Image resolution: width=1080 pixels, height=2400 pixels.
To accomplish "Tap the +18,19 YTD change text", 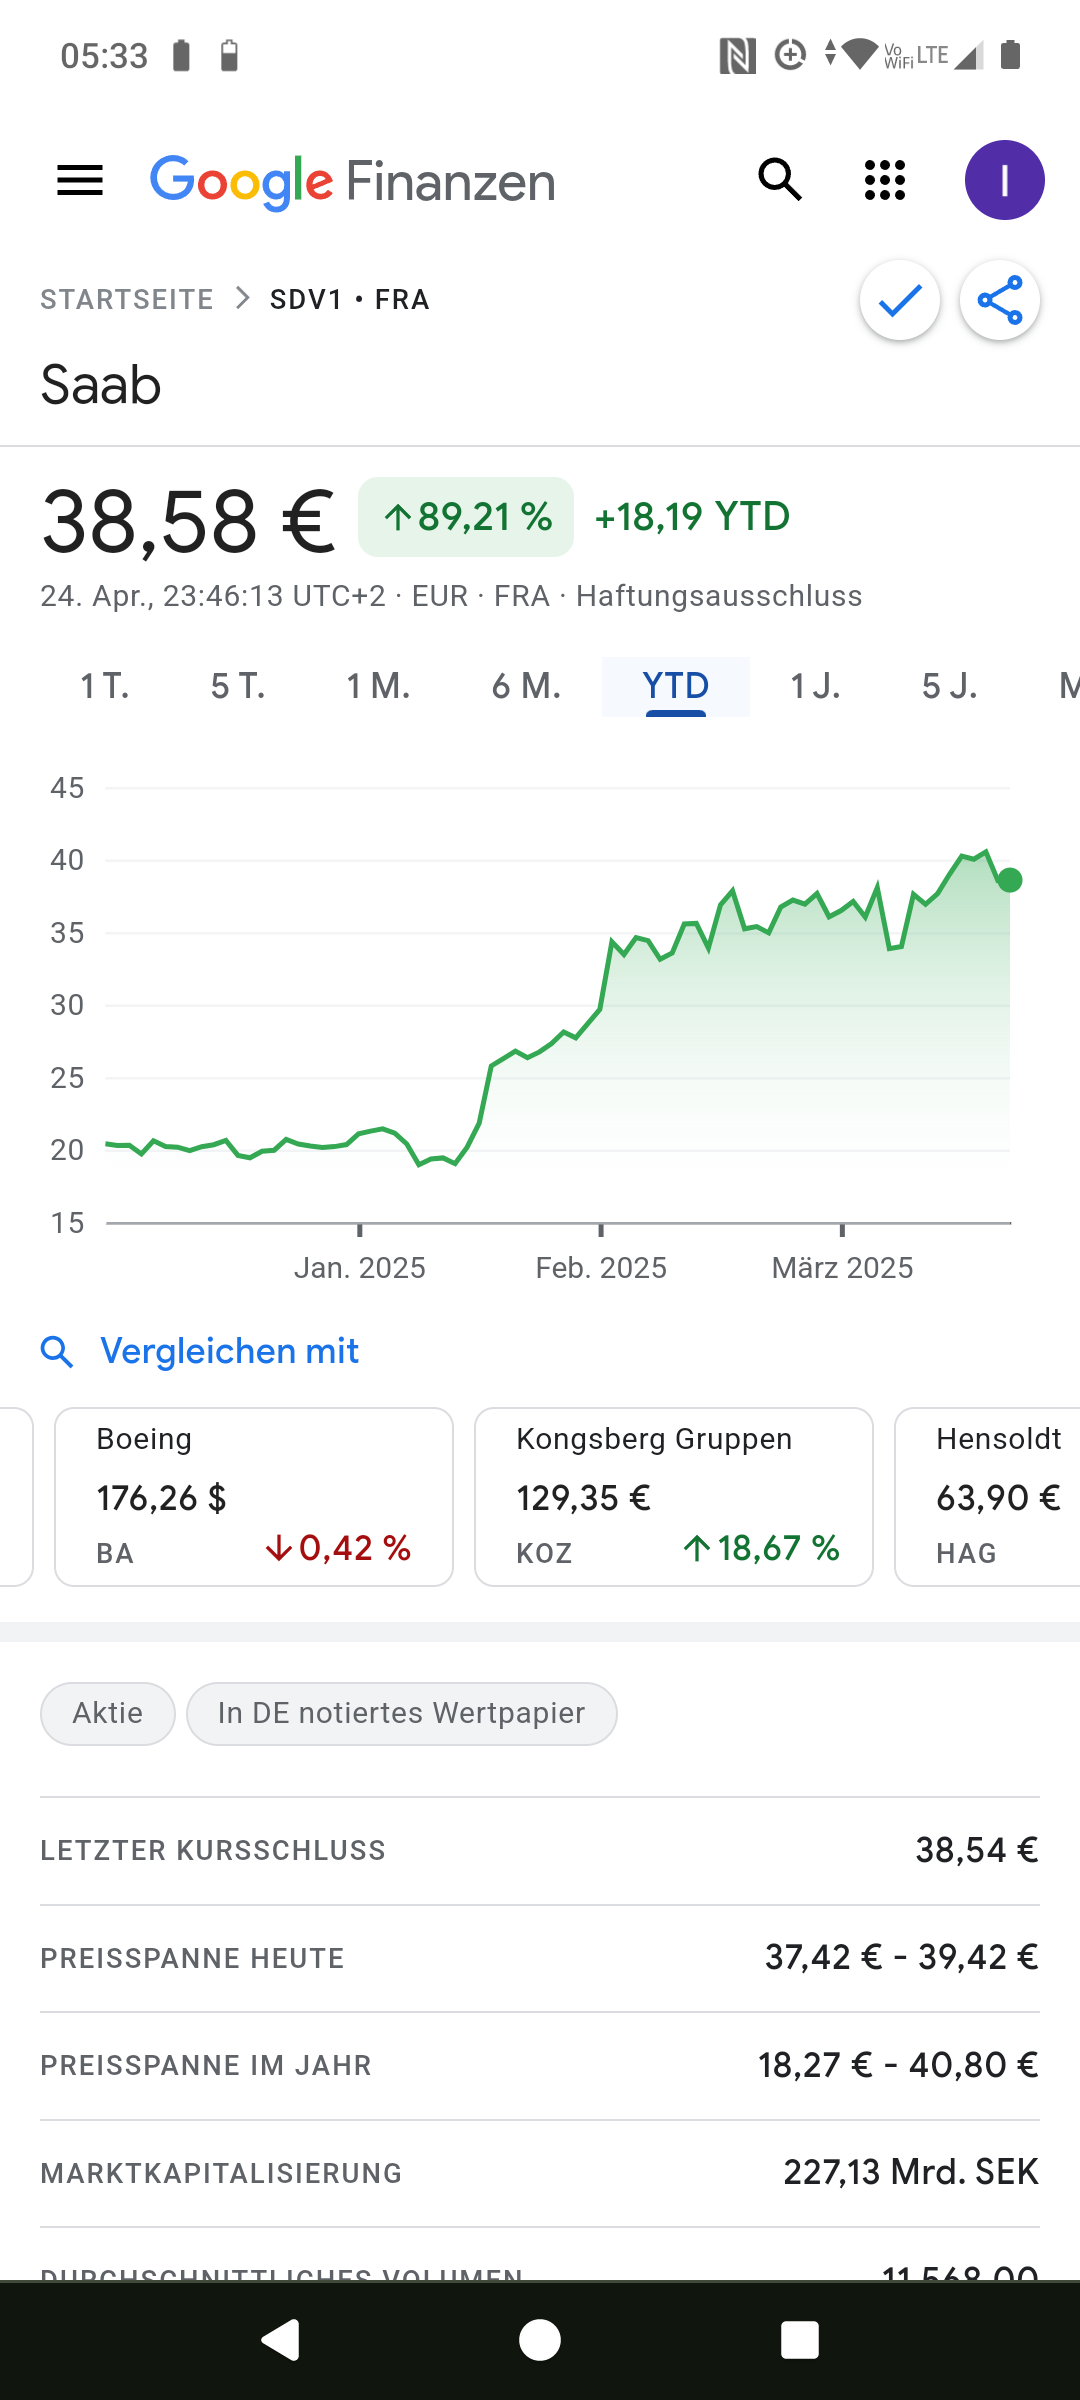I will click(x=692, y=517).
